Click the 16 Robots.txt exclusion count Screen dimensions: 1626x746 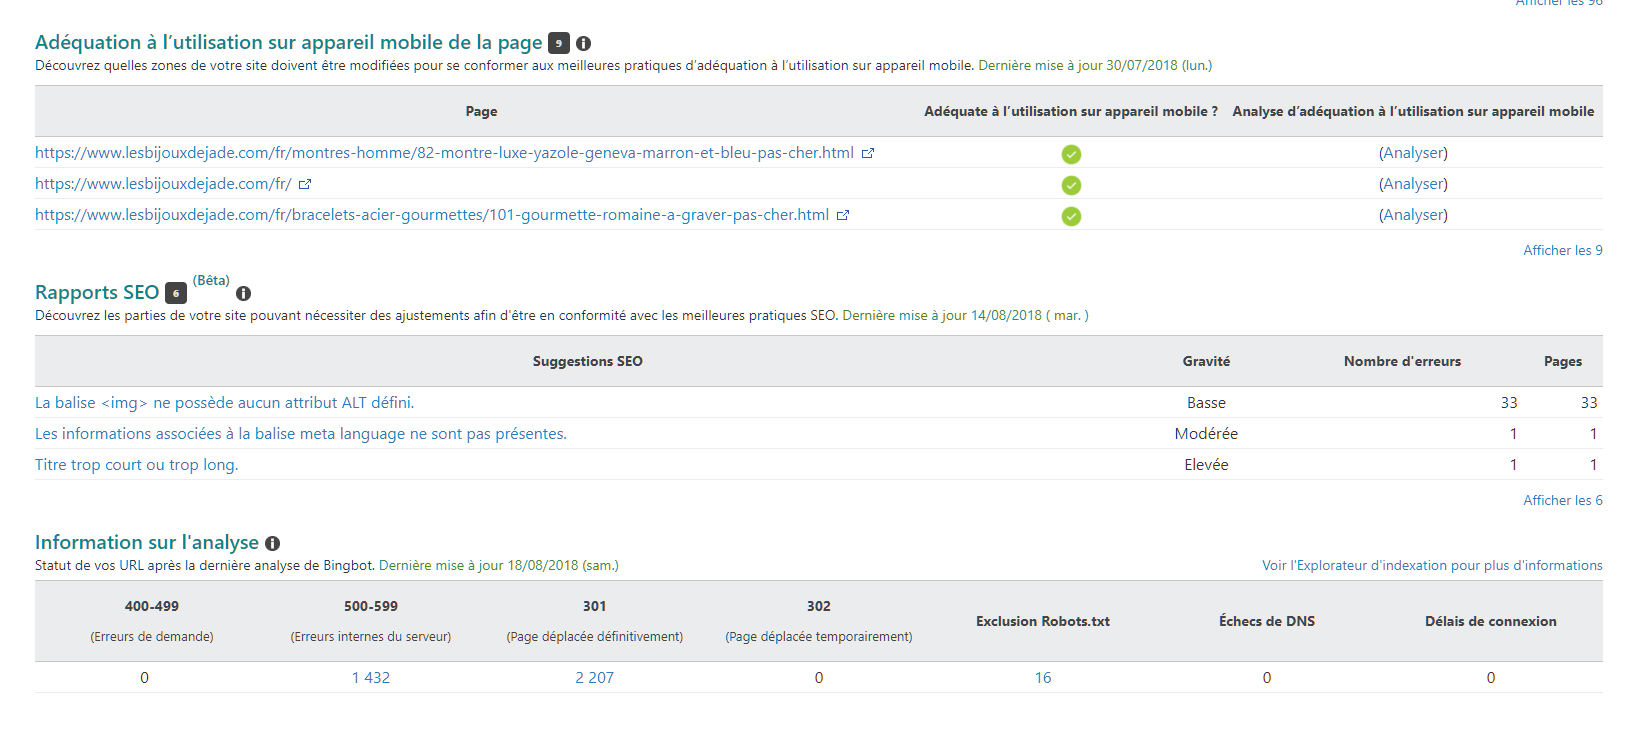(x=1043, y=678)
